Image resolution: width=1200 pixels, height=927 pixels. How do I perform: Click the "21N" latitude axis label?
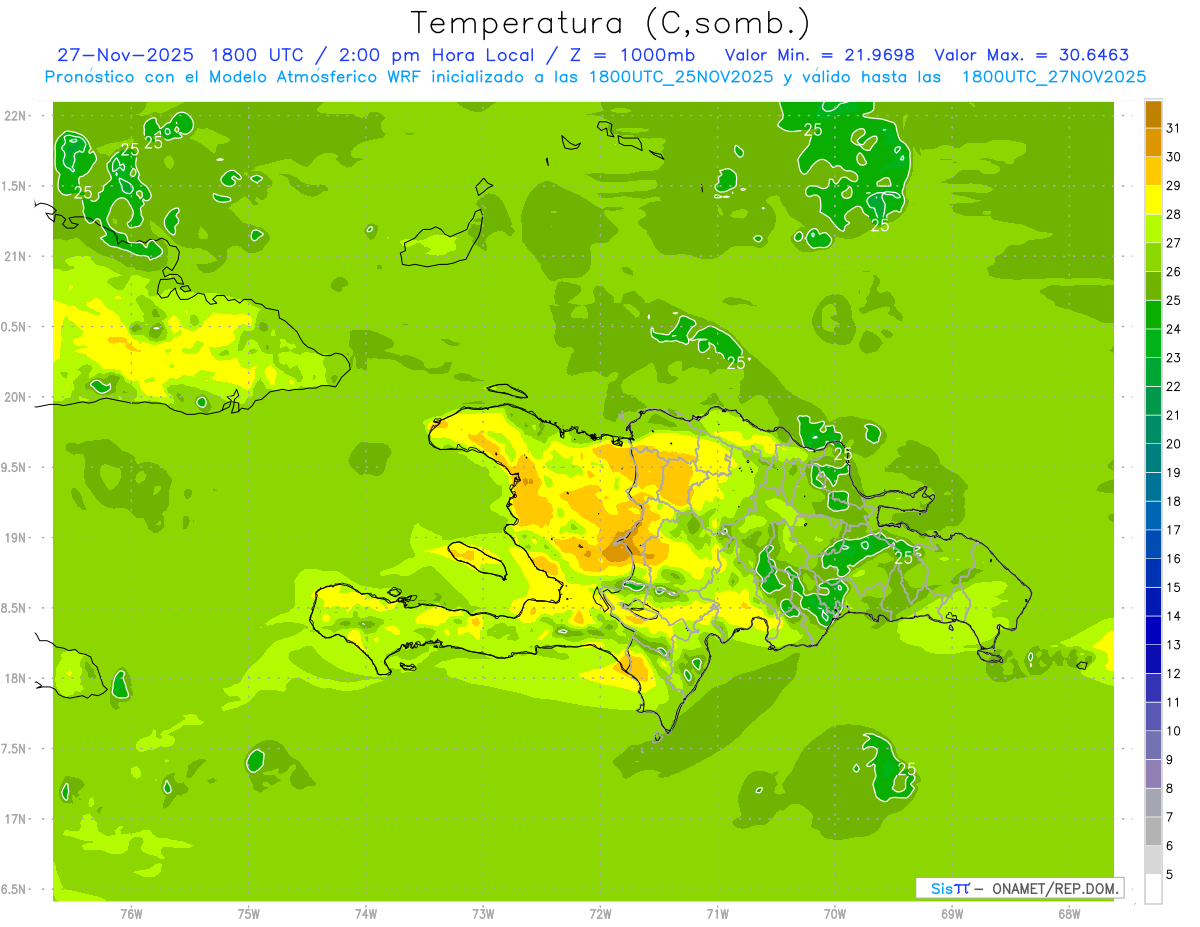point(17,256)
